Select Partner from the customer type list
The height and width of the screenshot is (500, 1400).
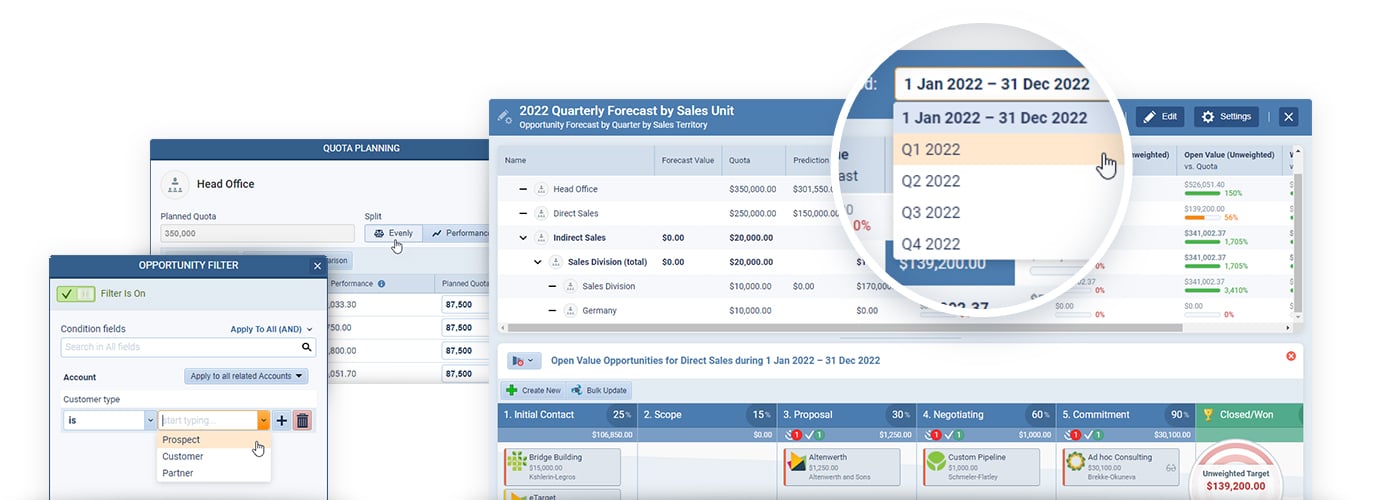(x=213, y=473)
